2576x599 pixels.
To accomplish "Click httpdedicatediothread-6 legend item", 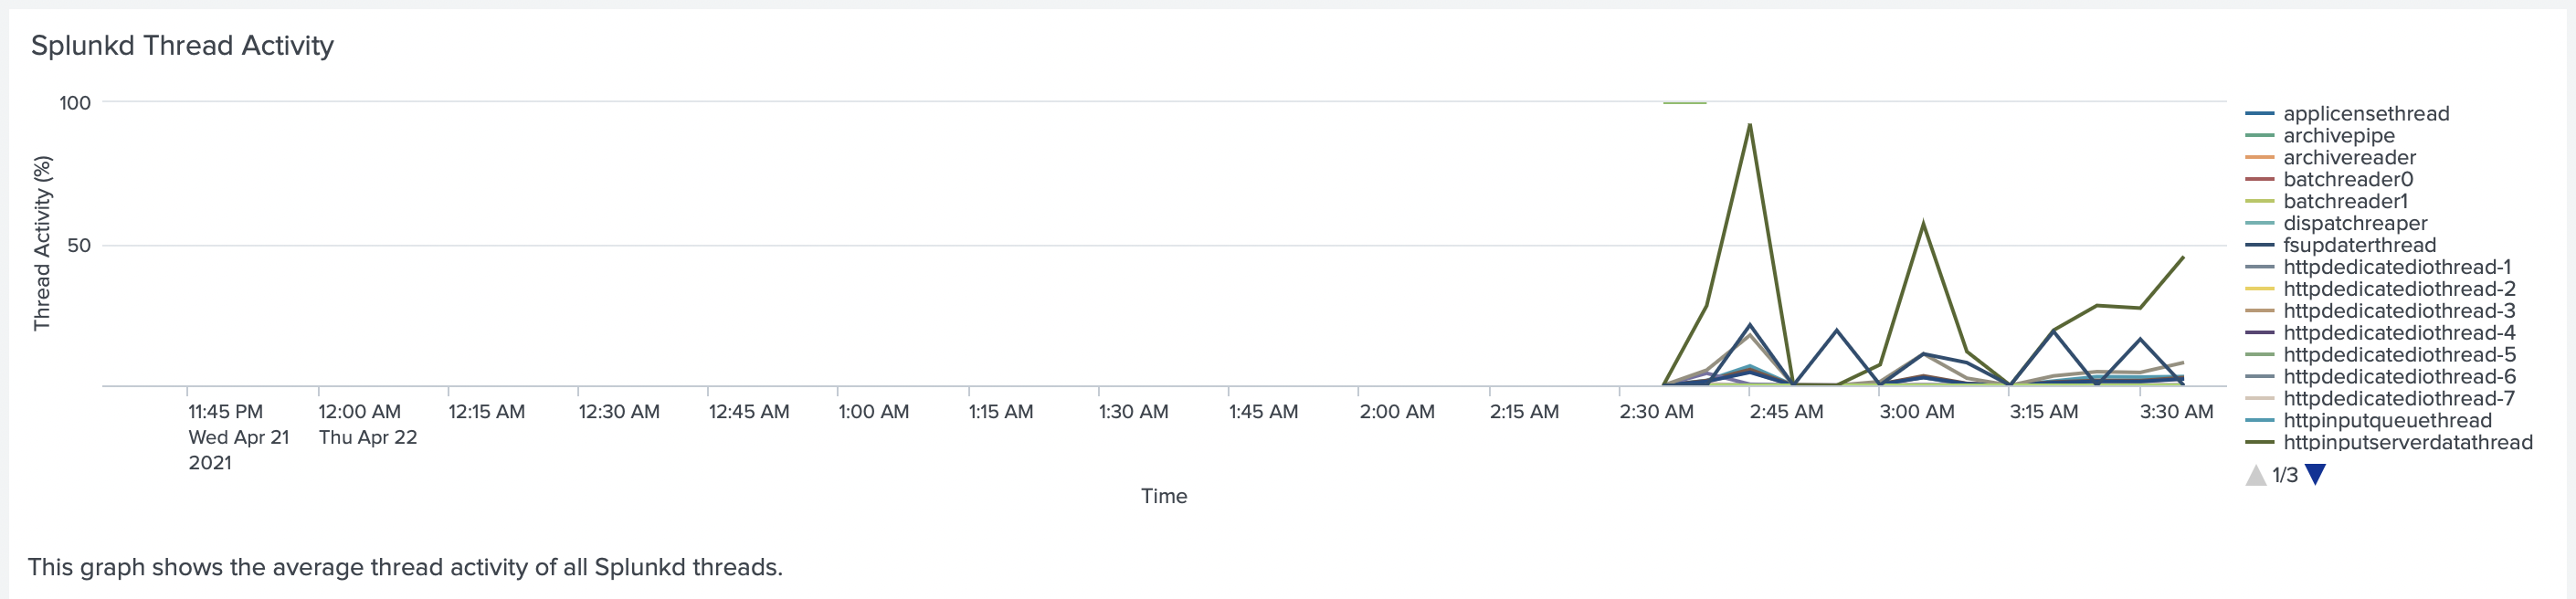I will point(2399,378).
